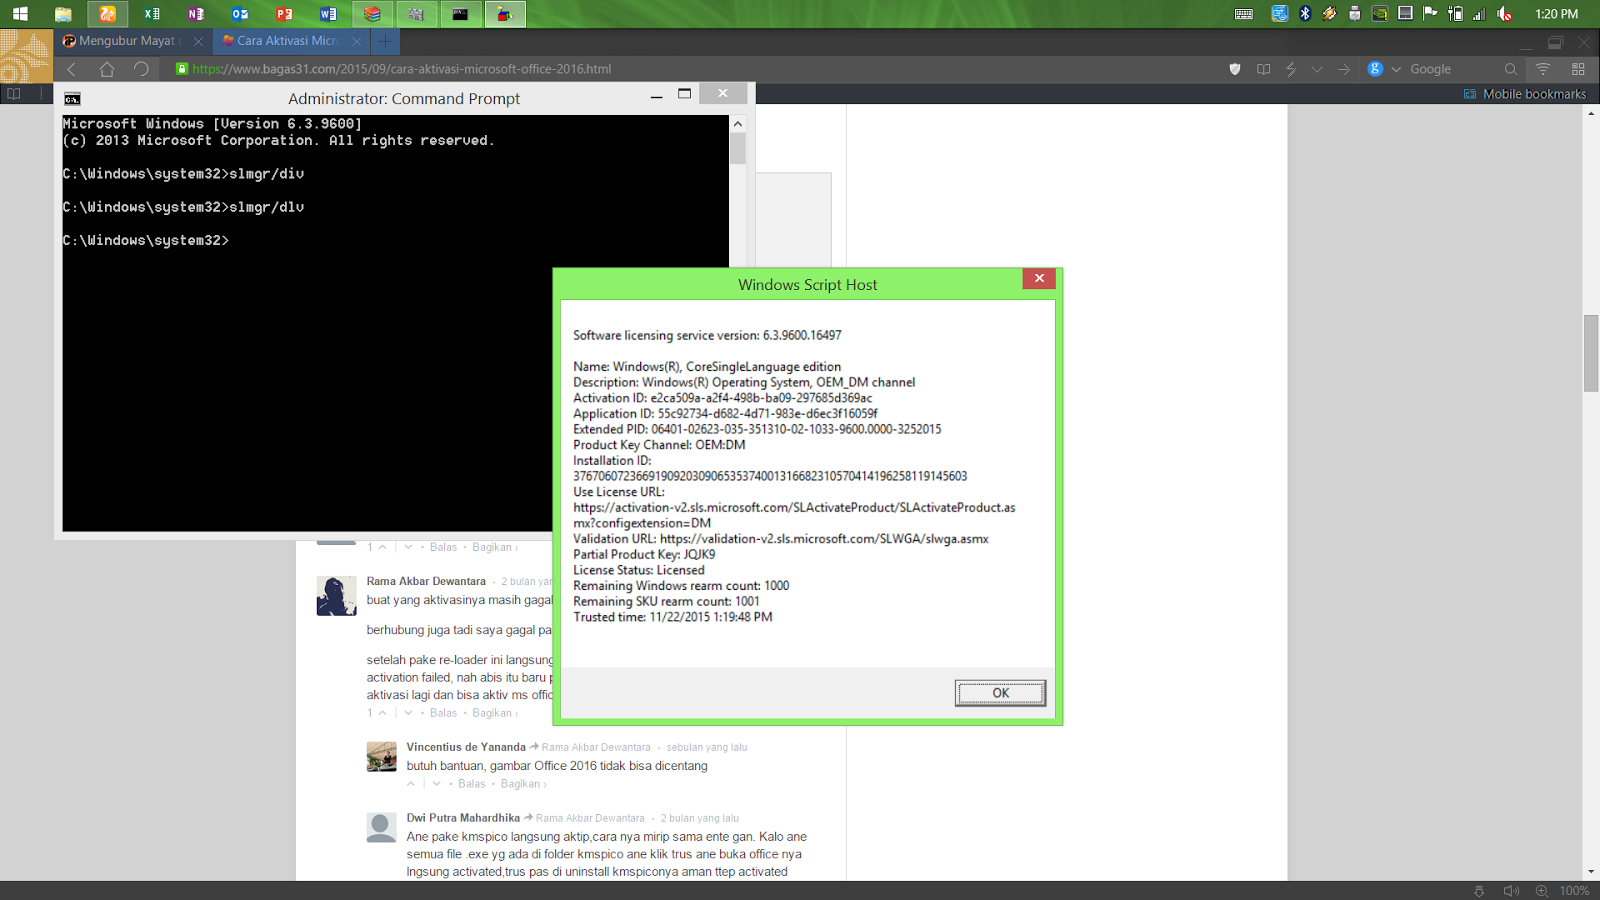Launch Word from the taskbar

coord(328,14)
